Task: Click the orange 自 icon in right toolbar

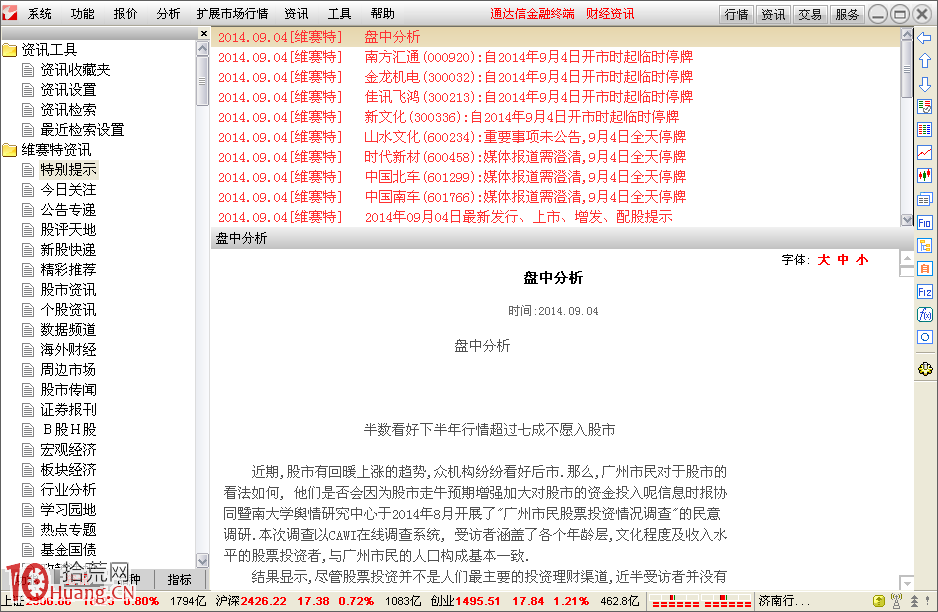Action: tap(924, 269)
